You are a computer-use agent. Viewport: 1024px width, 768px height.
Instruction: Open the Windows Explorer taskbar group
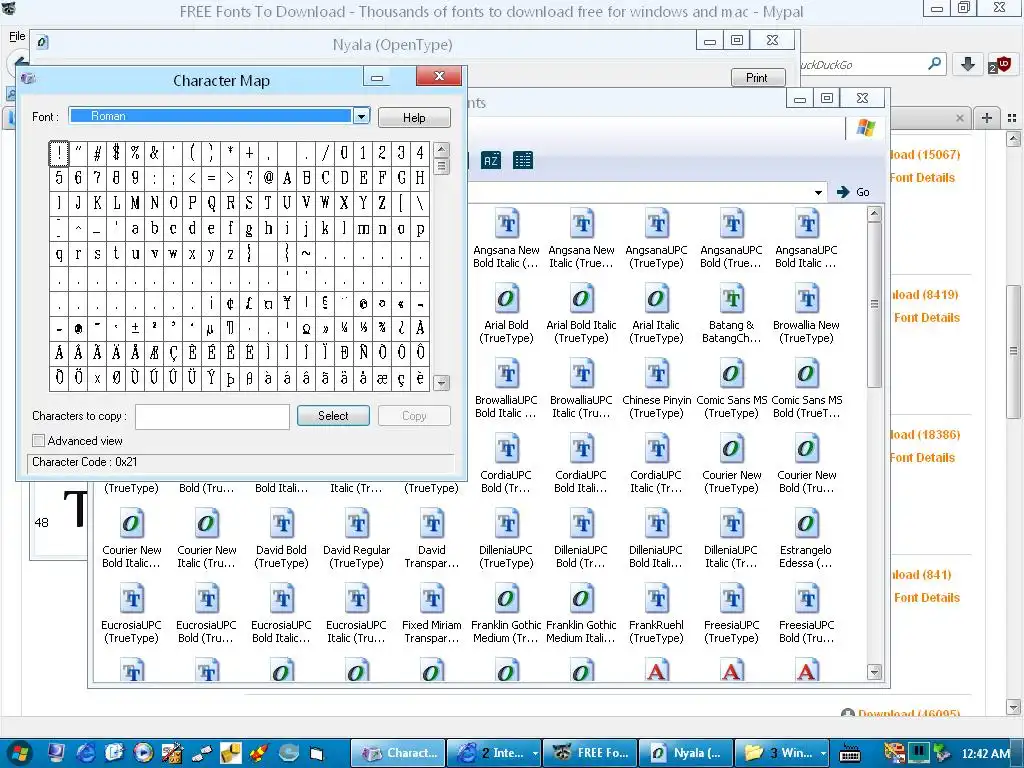782,753
